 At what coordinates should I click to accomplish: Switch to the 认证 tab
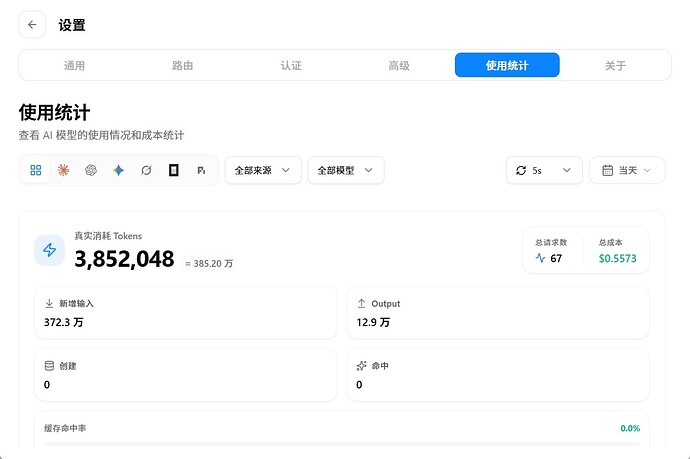[291, 66]
